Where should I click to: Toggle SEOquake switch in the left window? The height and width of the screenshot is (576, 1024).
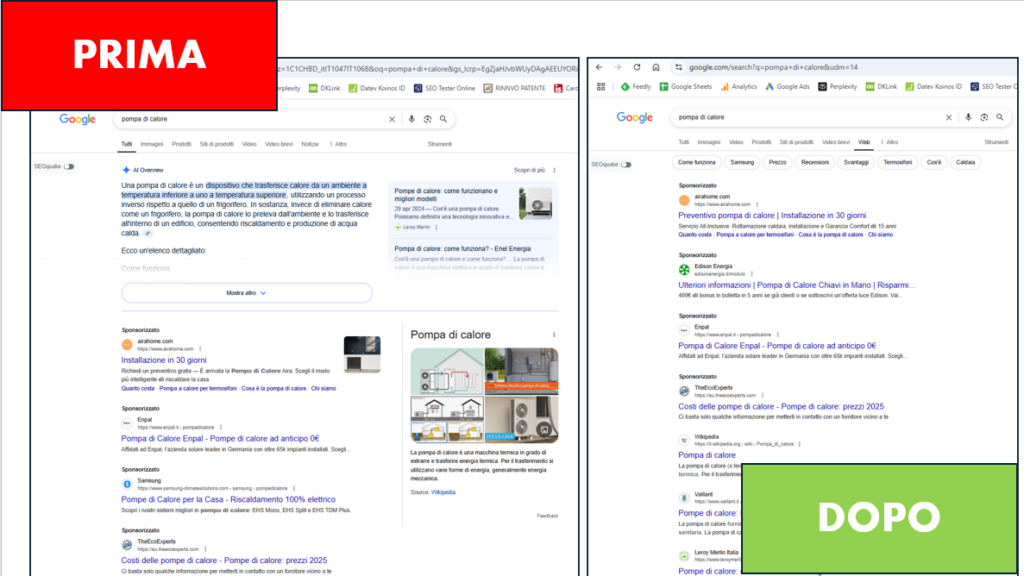coord(69,167)
